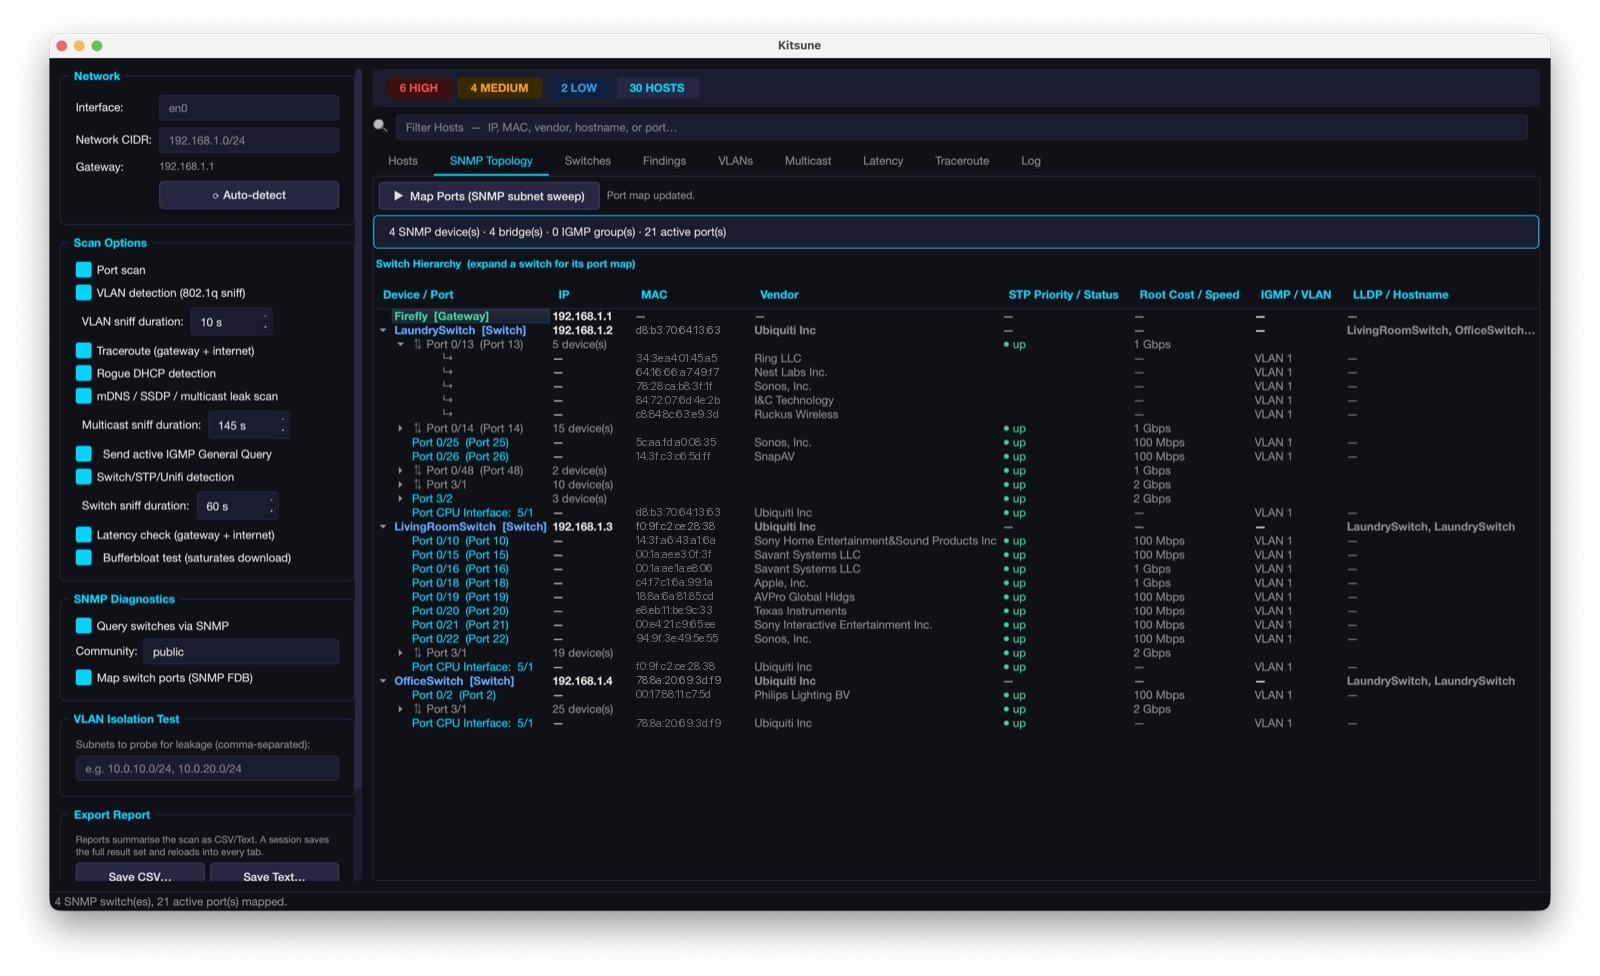Image resolution: width=1600 pixels, height=976 pixels.
Task: Click the link icon beside Port 0/14
Action: click(x=418, y=428)
